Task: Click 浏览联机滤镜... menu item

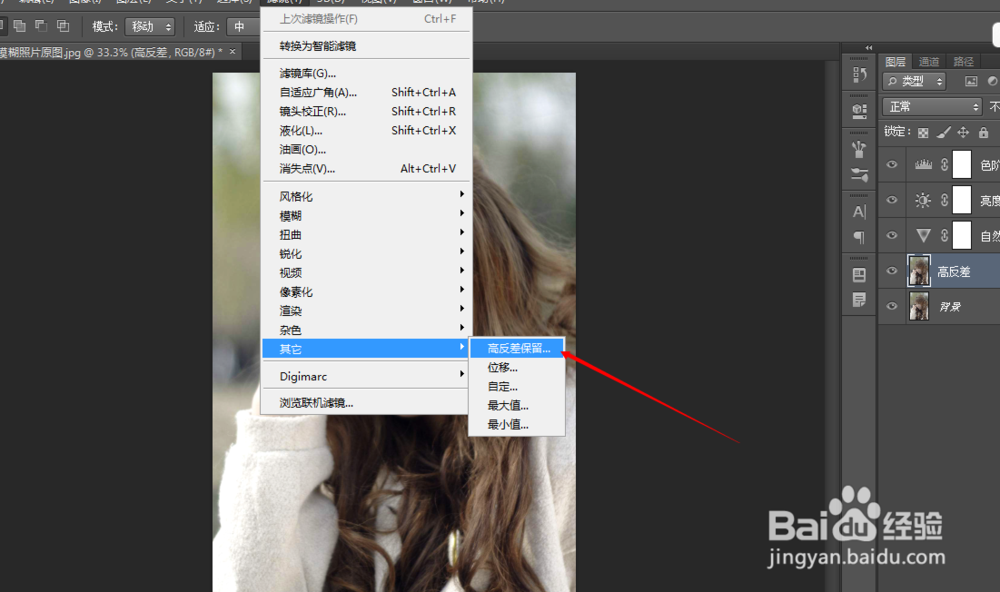Action: click(x=367, y=403)
